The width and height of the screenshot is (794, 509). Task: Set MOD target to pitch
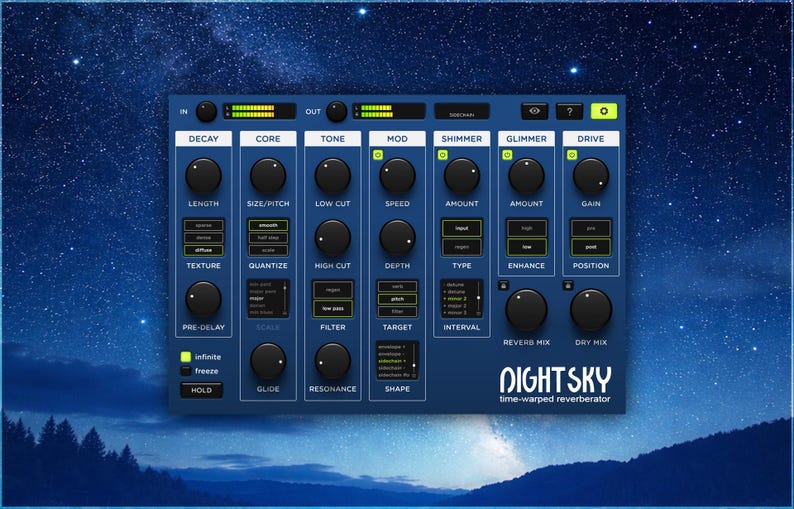pos(398,299)
